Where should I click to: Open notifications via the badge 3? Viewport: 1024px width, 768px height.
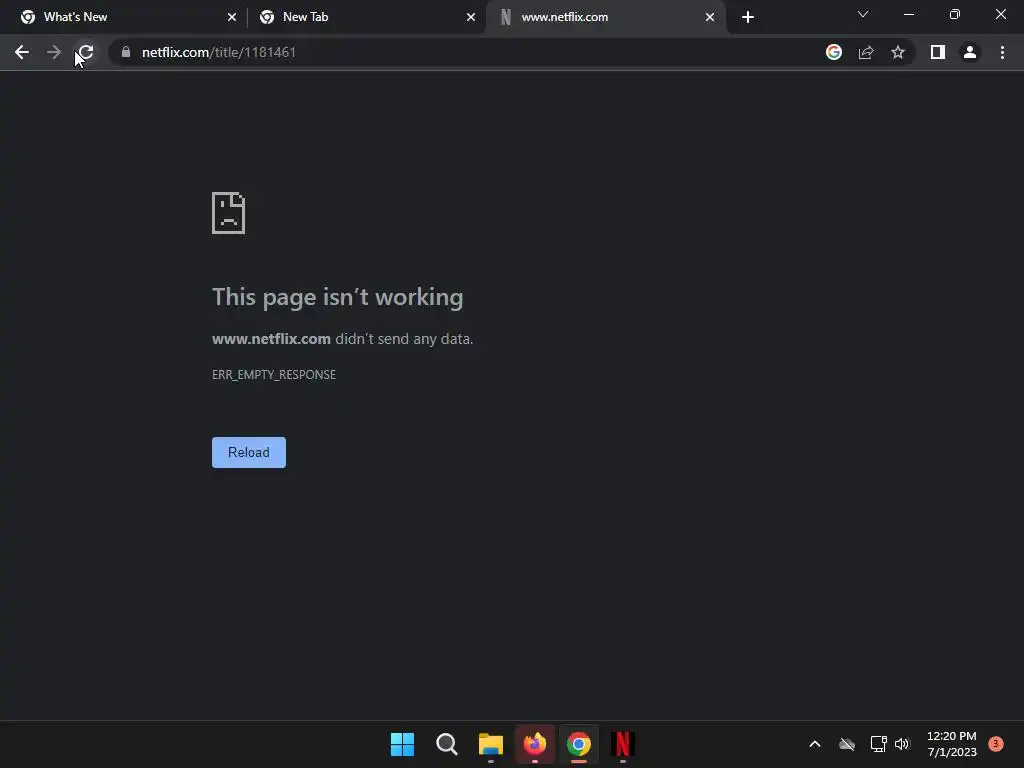(996, 743)
